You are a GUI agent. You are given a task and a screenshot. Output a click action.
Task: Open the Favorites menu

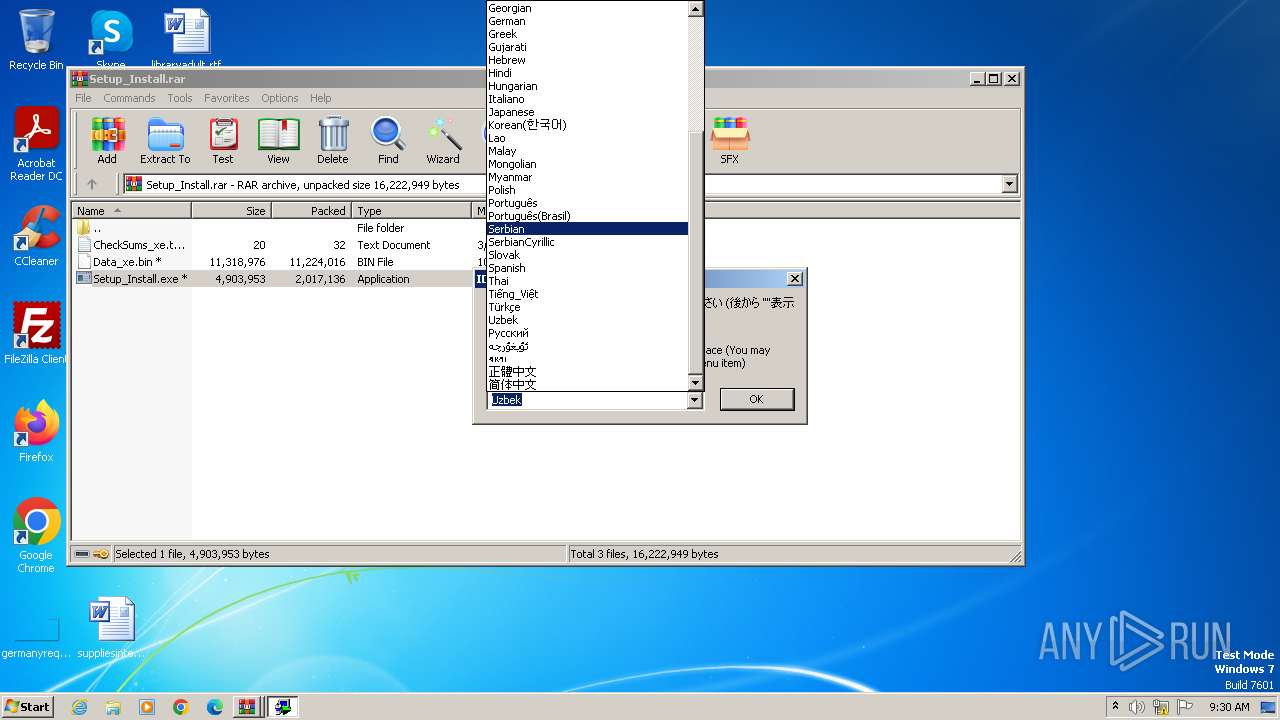tap(227, 98)
